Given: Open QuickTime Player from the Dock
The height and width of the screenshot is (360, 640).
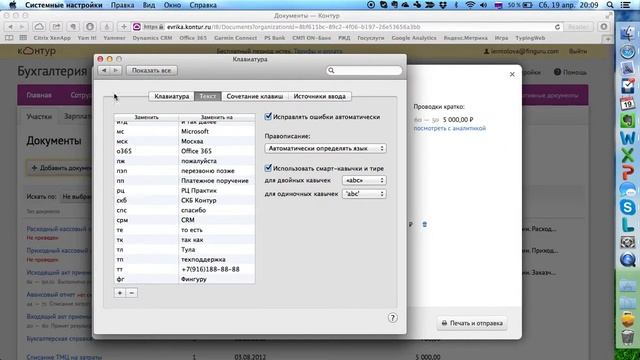Looking at the screenshot, I should point(627,259).
